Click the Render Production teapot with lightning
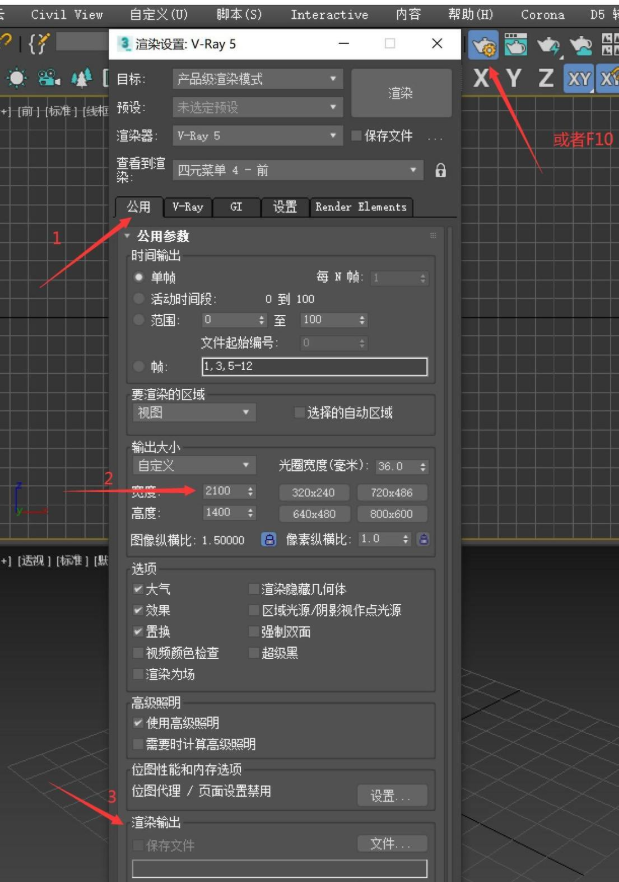 [548, 46]
